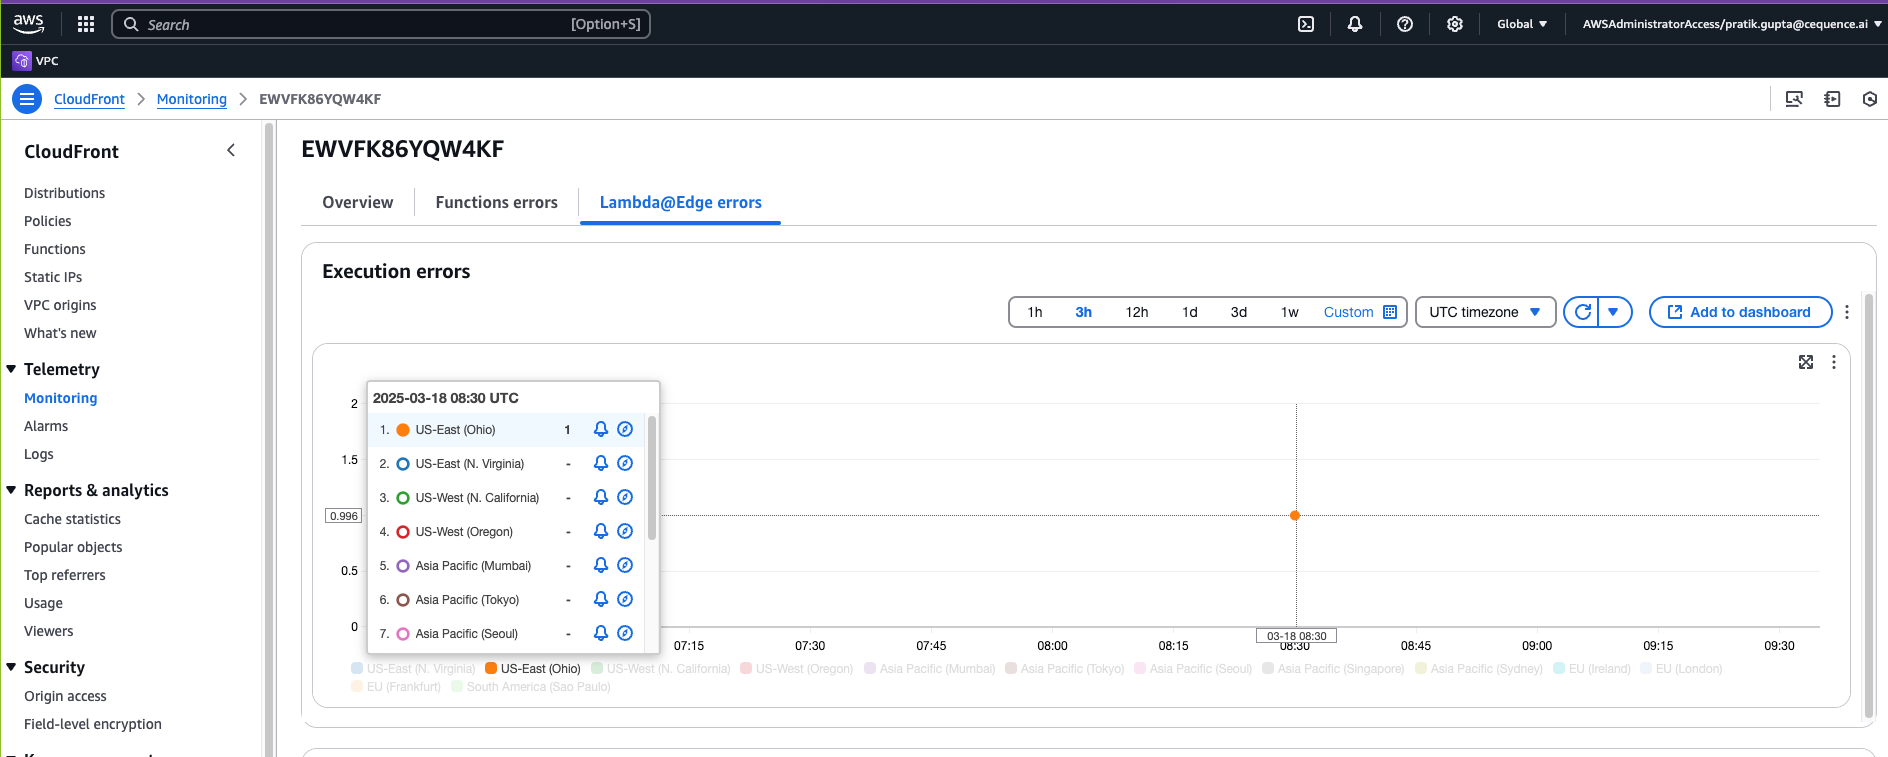Screen dimensions: 1888x757
Task: Switch to the Functions errors tab
Action: pyautogui.click(x=497, y=202)
